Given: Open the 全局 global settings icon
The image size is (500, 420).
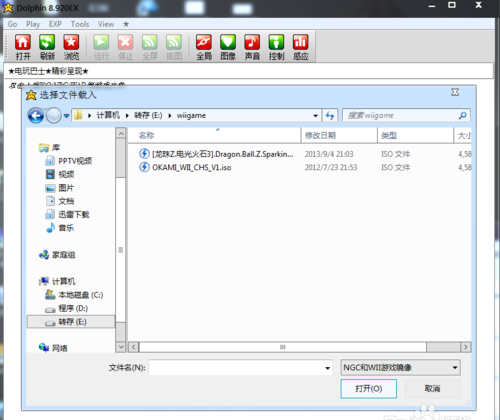Looking at the screenshot, I should click(204, 47).
